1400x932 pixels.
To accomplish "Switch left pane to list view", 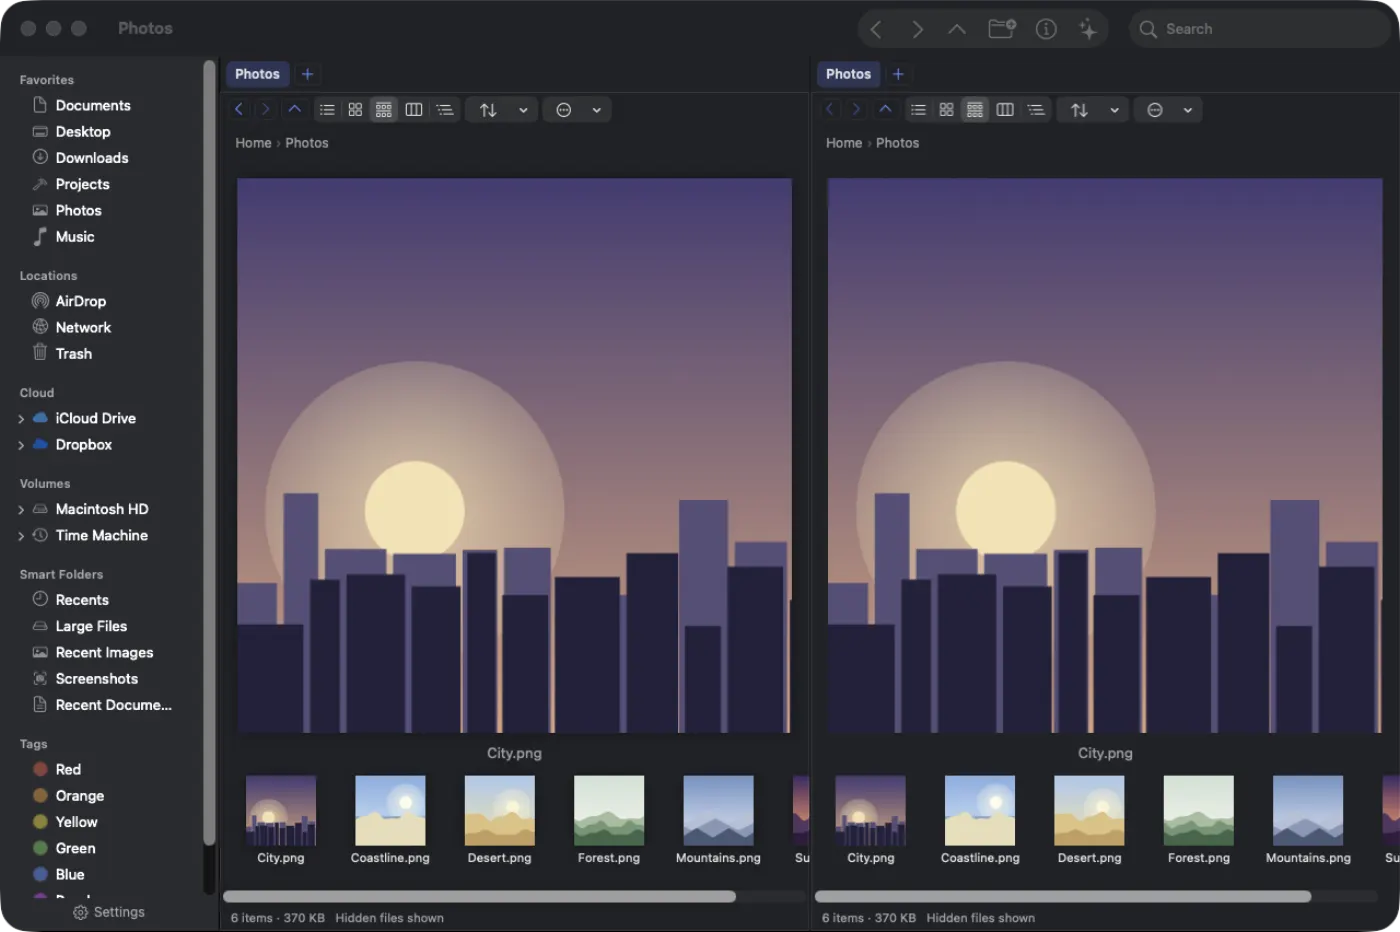I will 327,110.
